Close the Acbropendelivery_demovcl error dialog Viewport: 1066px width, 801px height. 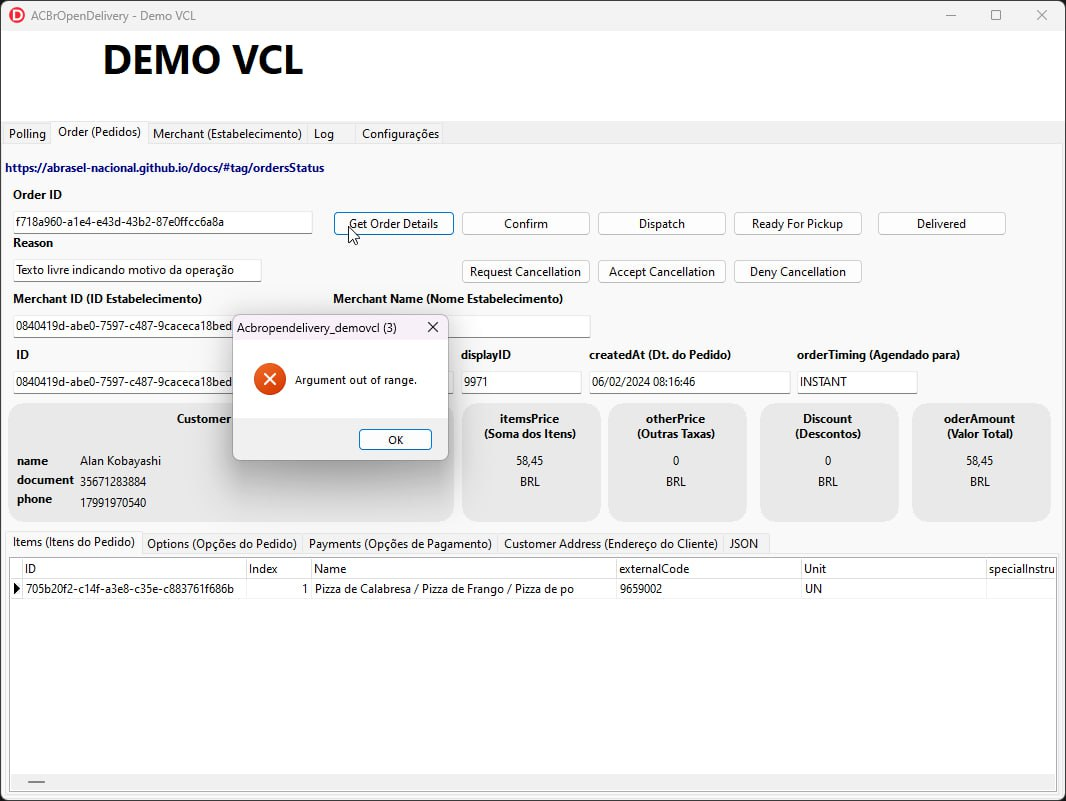coord(432,327)
